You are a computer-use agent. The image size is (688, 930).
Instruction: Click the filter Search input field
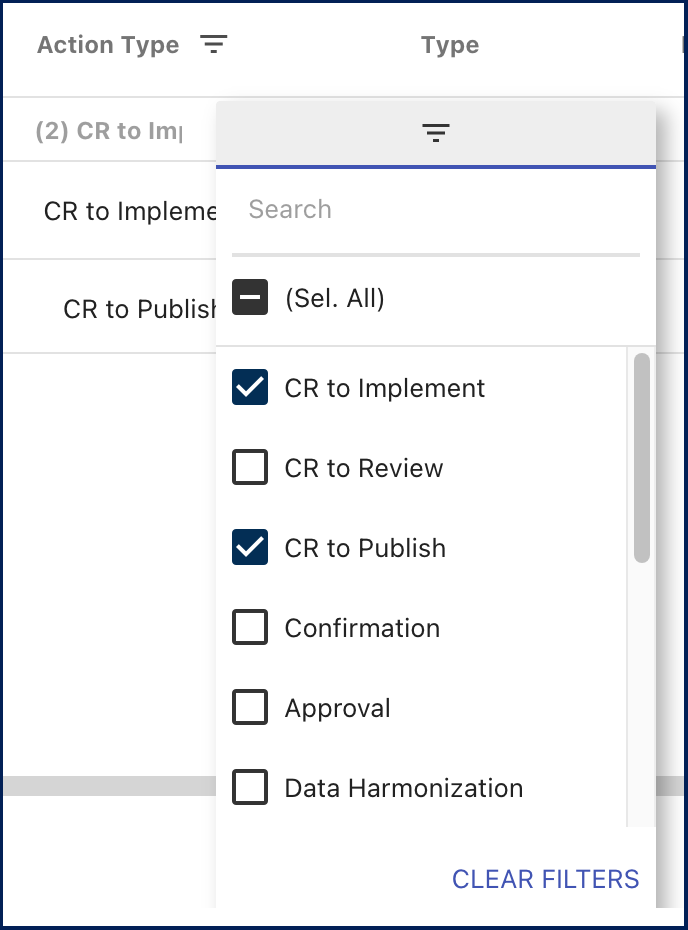(x=435, y=210)
